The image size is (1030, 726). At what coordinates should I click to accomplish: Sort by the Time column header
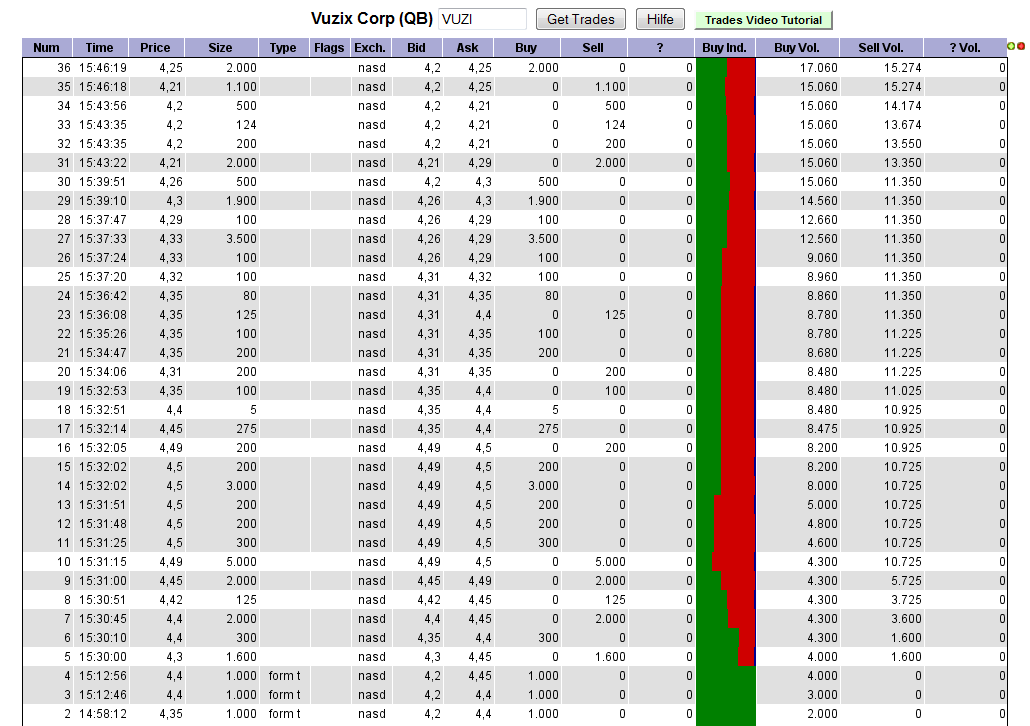[x=100, y=47]
